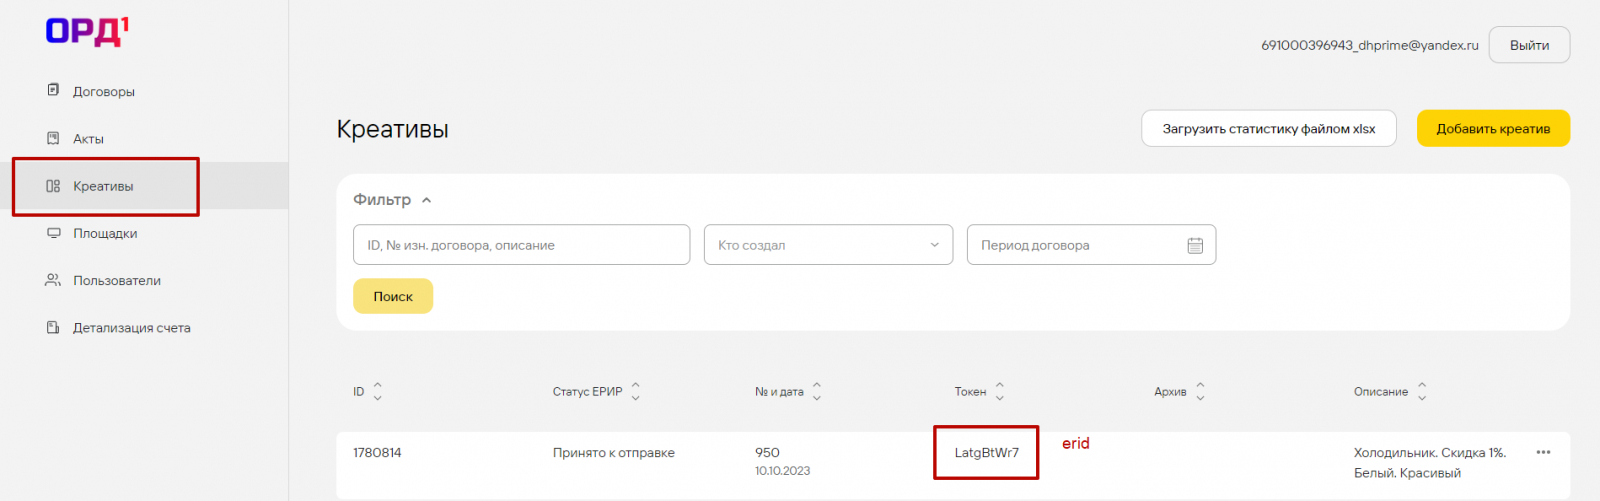Click the Добавить креатив button
The image size is (1600, 501).
1493,129
